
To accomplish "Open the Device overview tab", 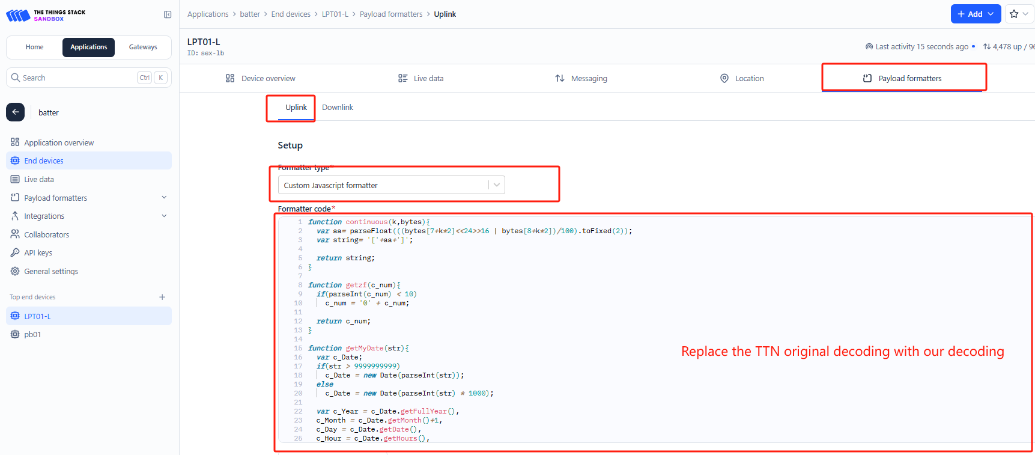I will coord(261,78).
